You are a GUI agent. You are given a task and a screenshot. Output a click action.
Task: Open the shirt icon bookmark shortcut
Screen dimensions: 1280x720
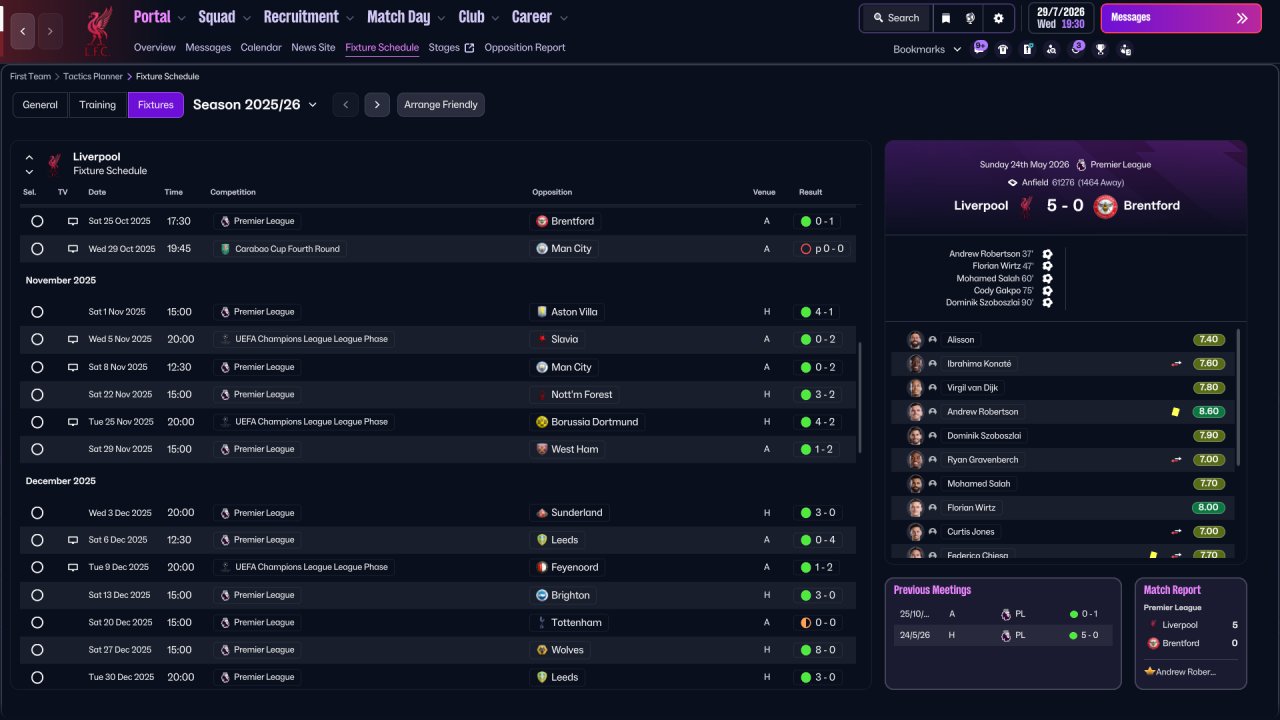click(1003, 49)
